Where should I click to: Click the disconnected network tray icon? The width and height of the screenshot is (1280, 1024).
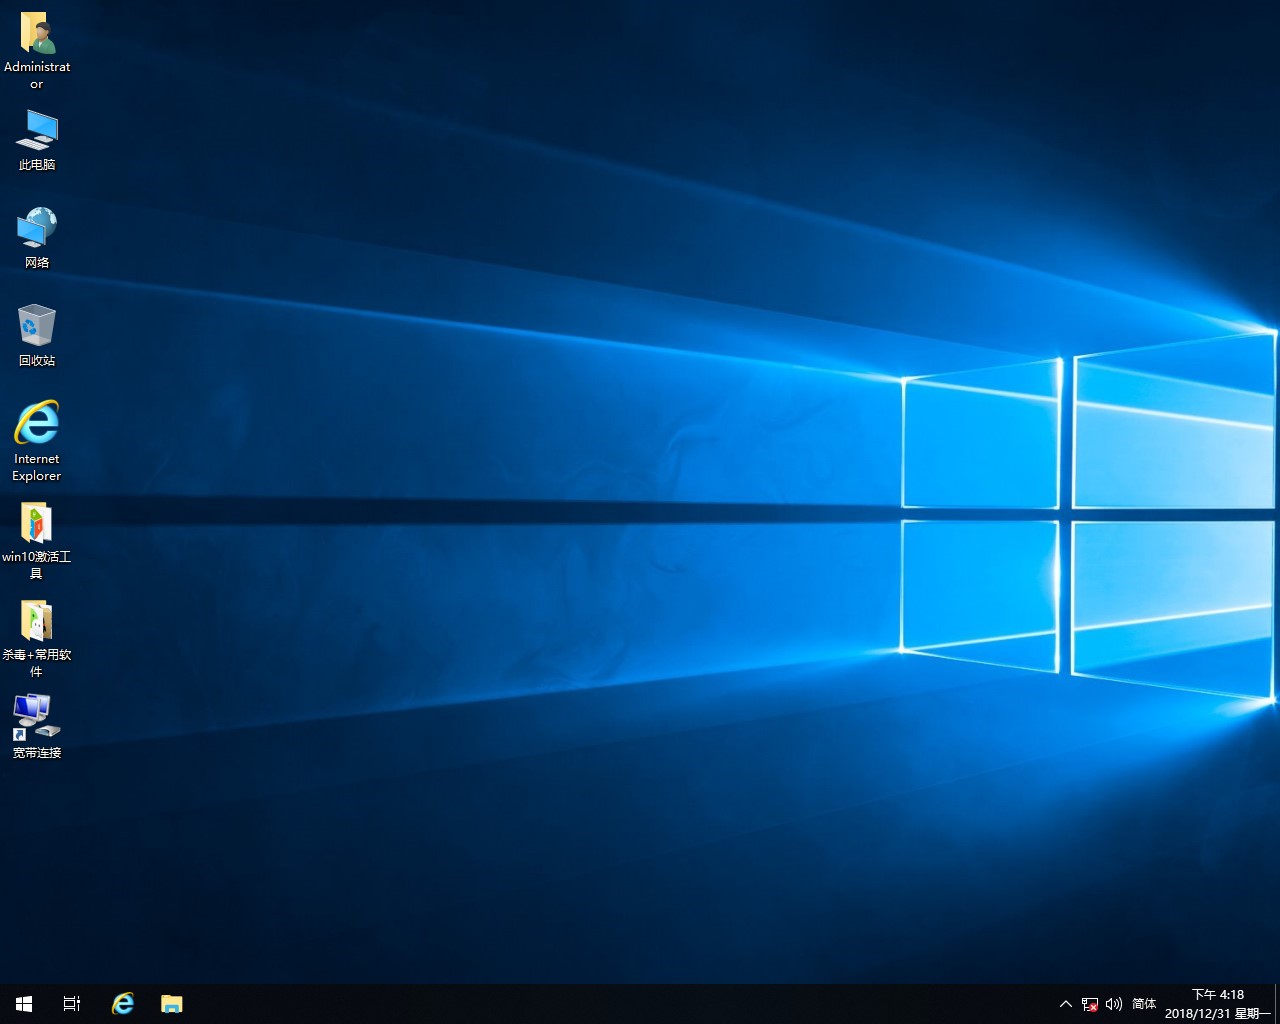[1090, 1004]
